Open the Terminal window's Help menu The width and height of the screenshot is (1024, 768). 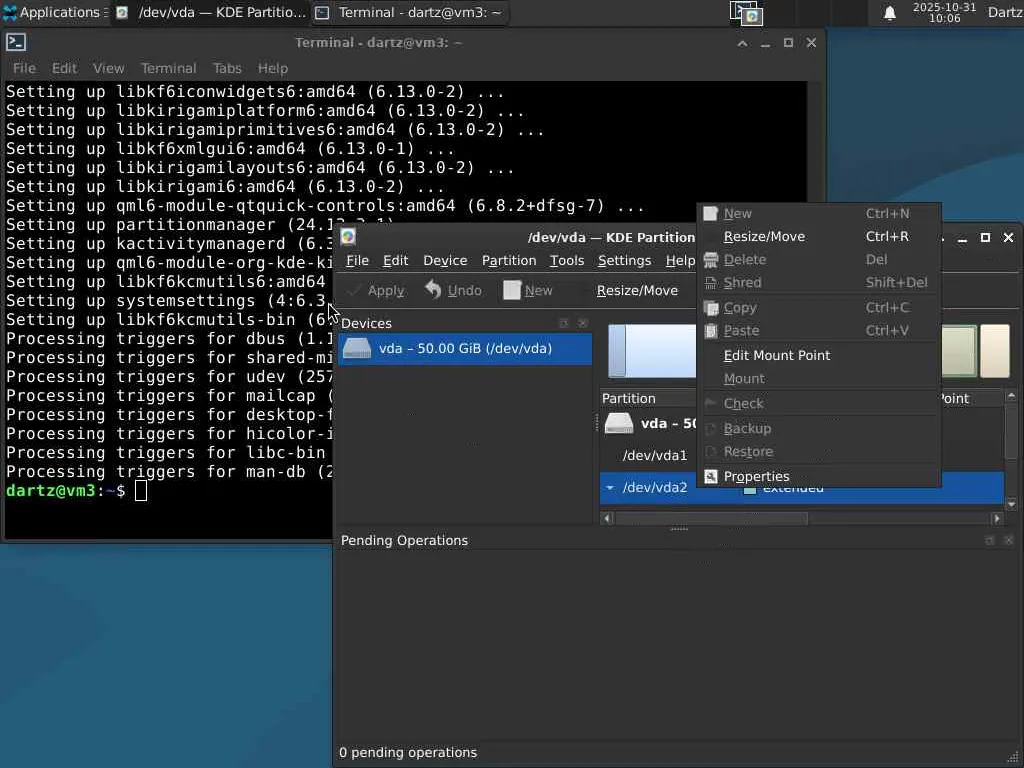tap(272, 68)
